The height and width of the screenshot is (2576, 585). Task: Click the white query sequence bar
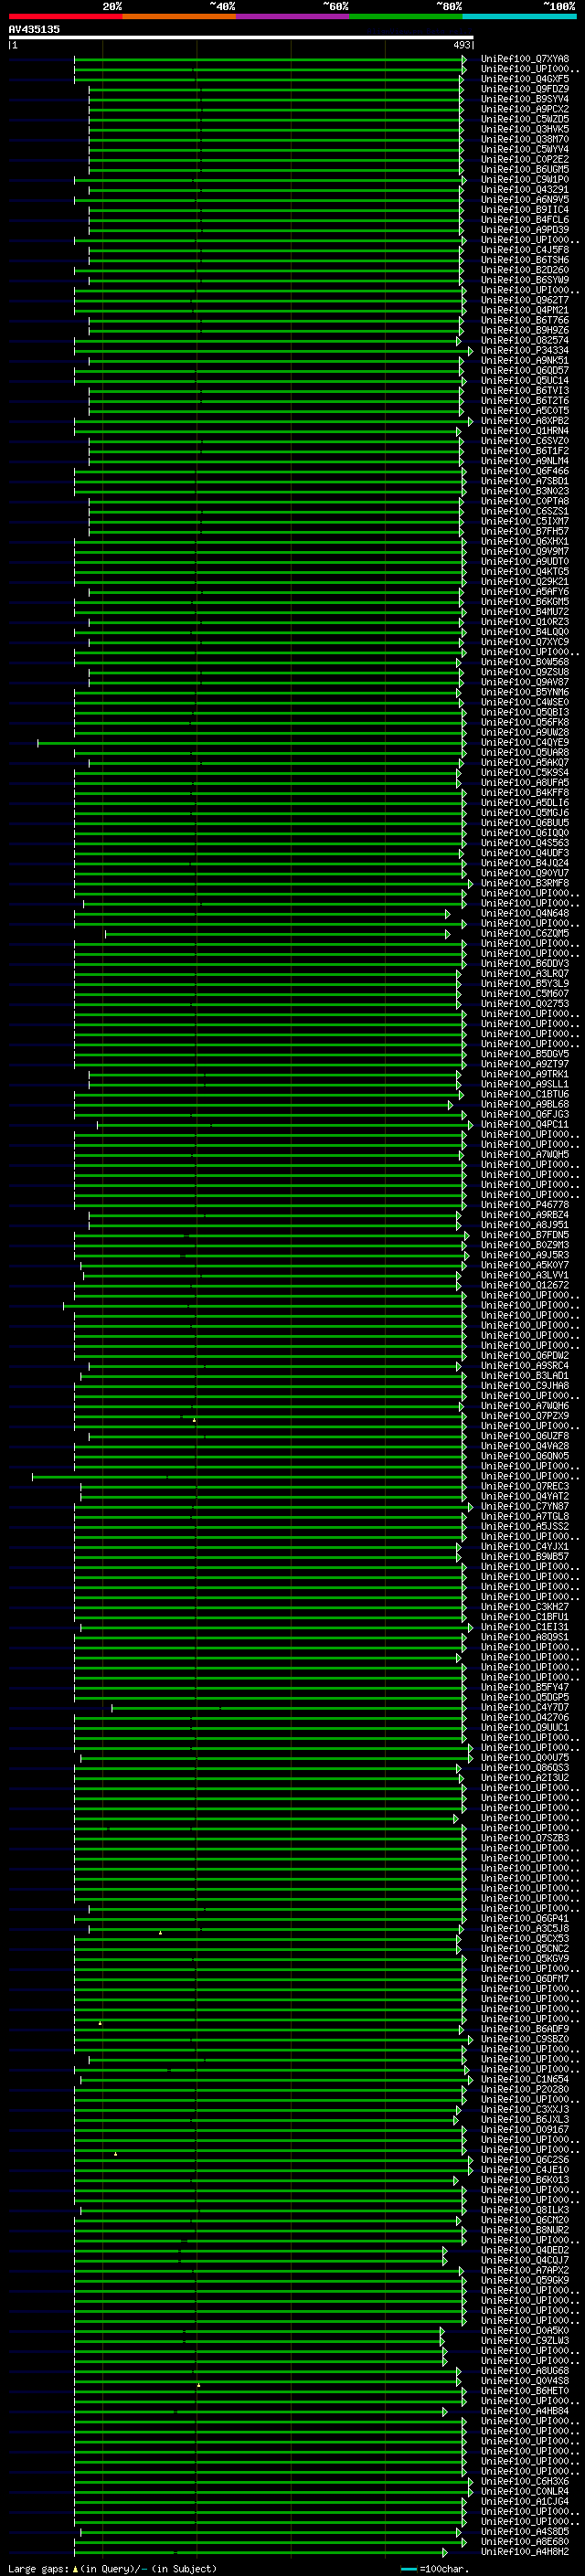(x=241, y=38)
